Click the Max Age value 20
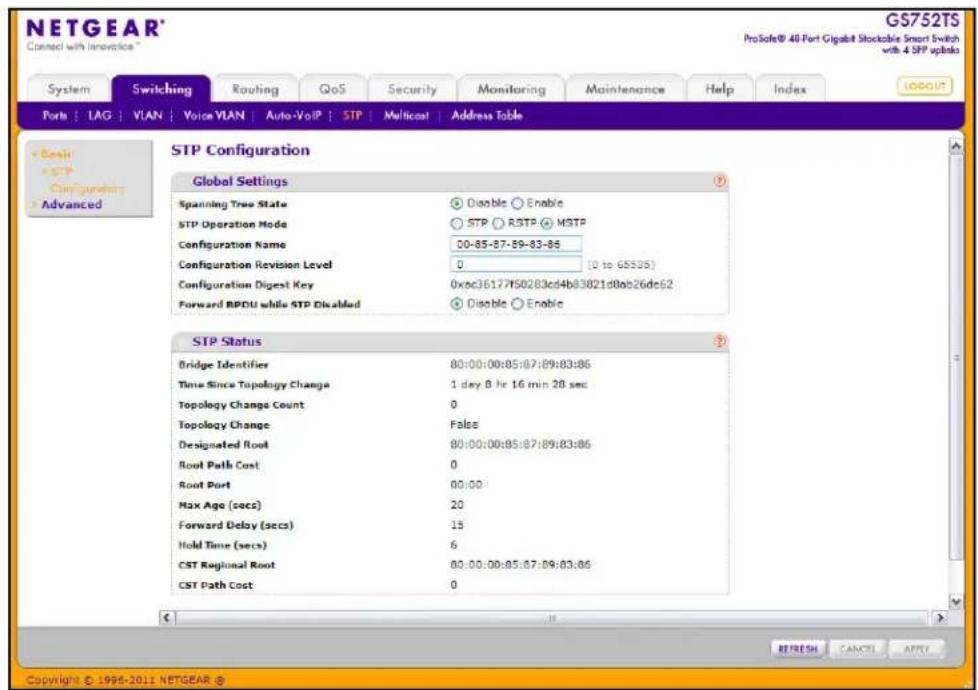 pyautogui.click(x=457, y=505)
